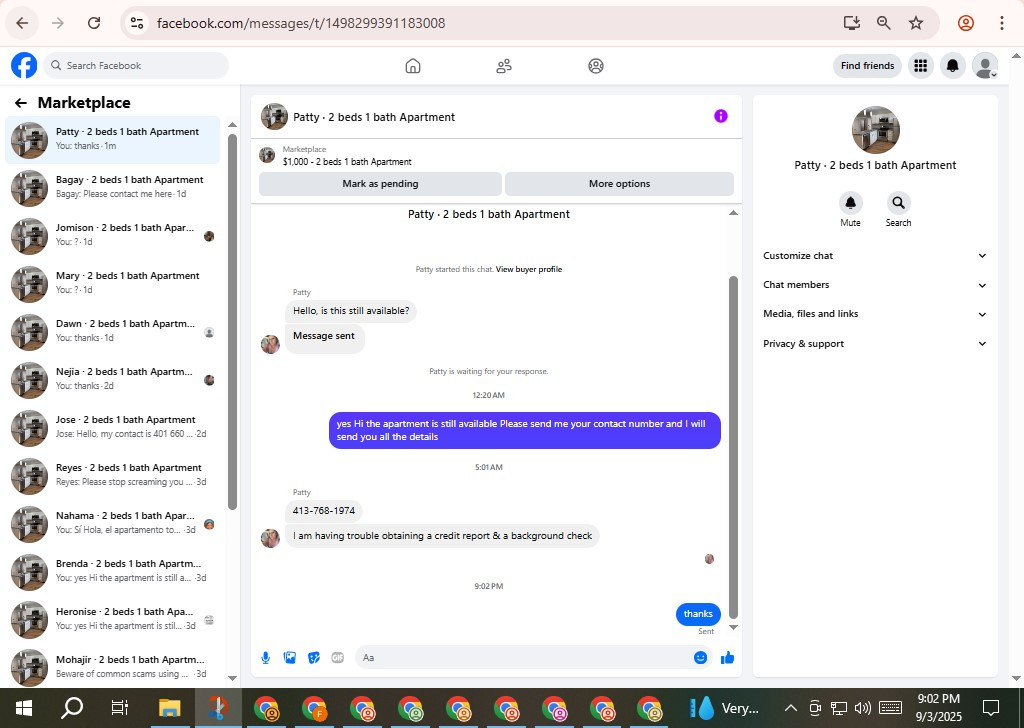Open File Explorer from the taskbar

tap(170, 708)
